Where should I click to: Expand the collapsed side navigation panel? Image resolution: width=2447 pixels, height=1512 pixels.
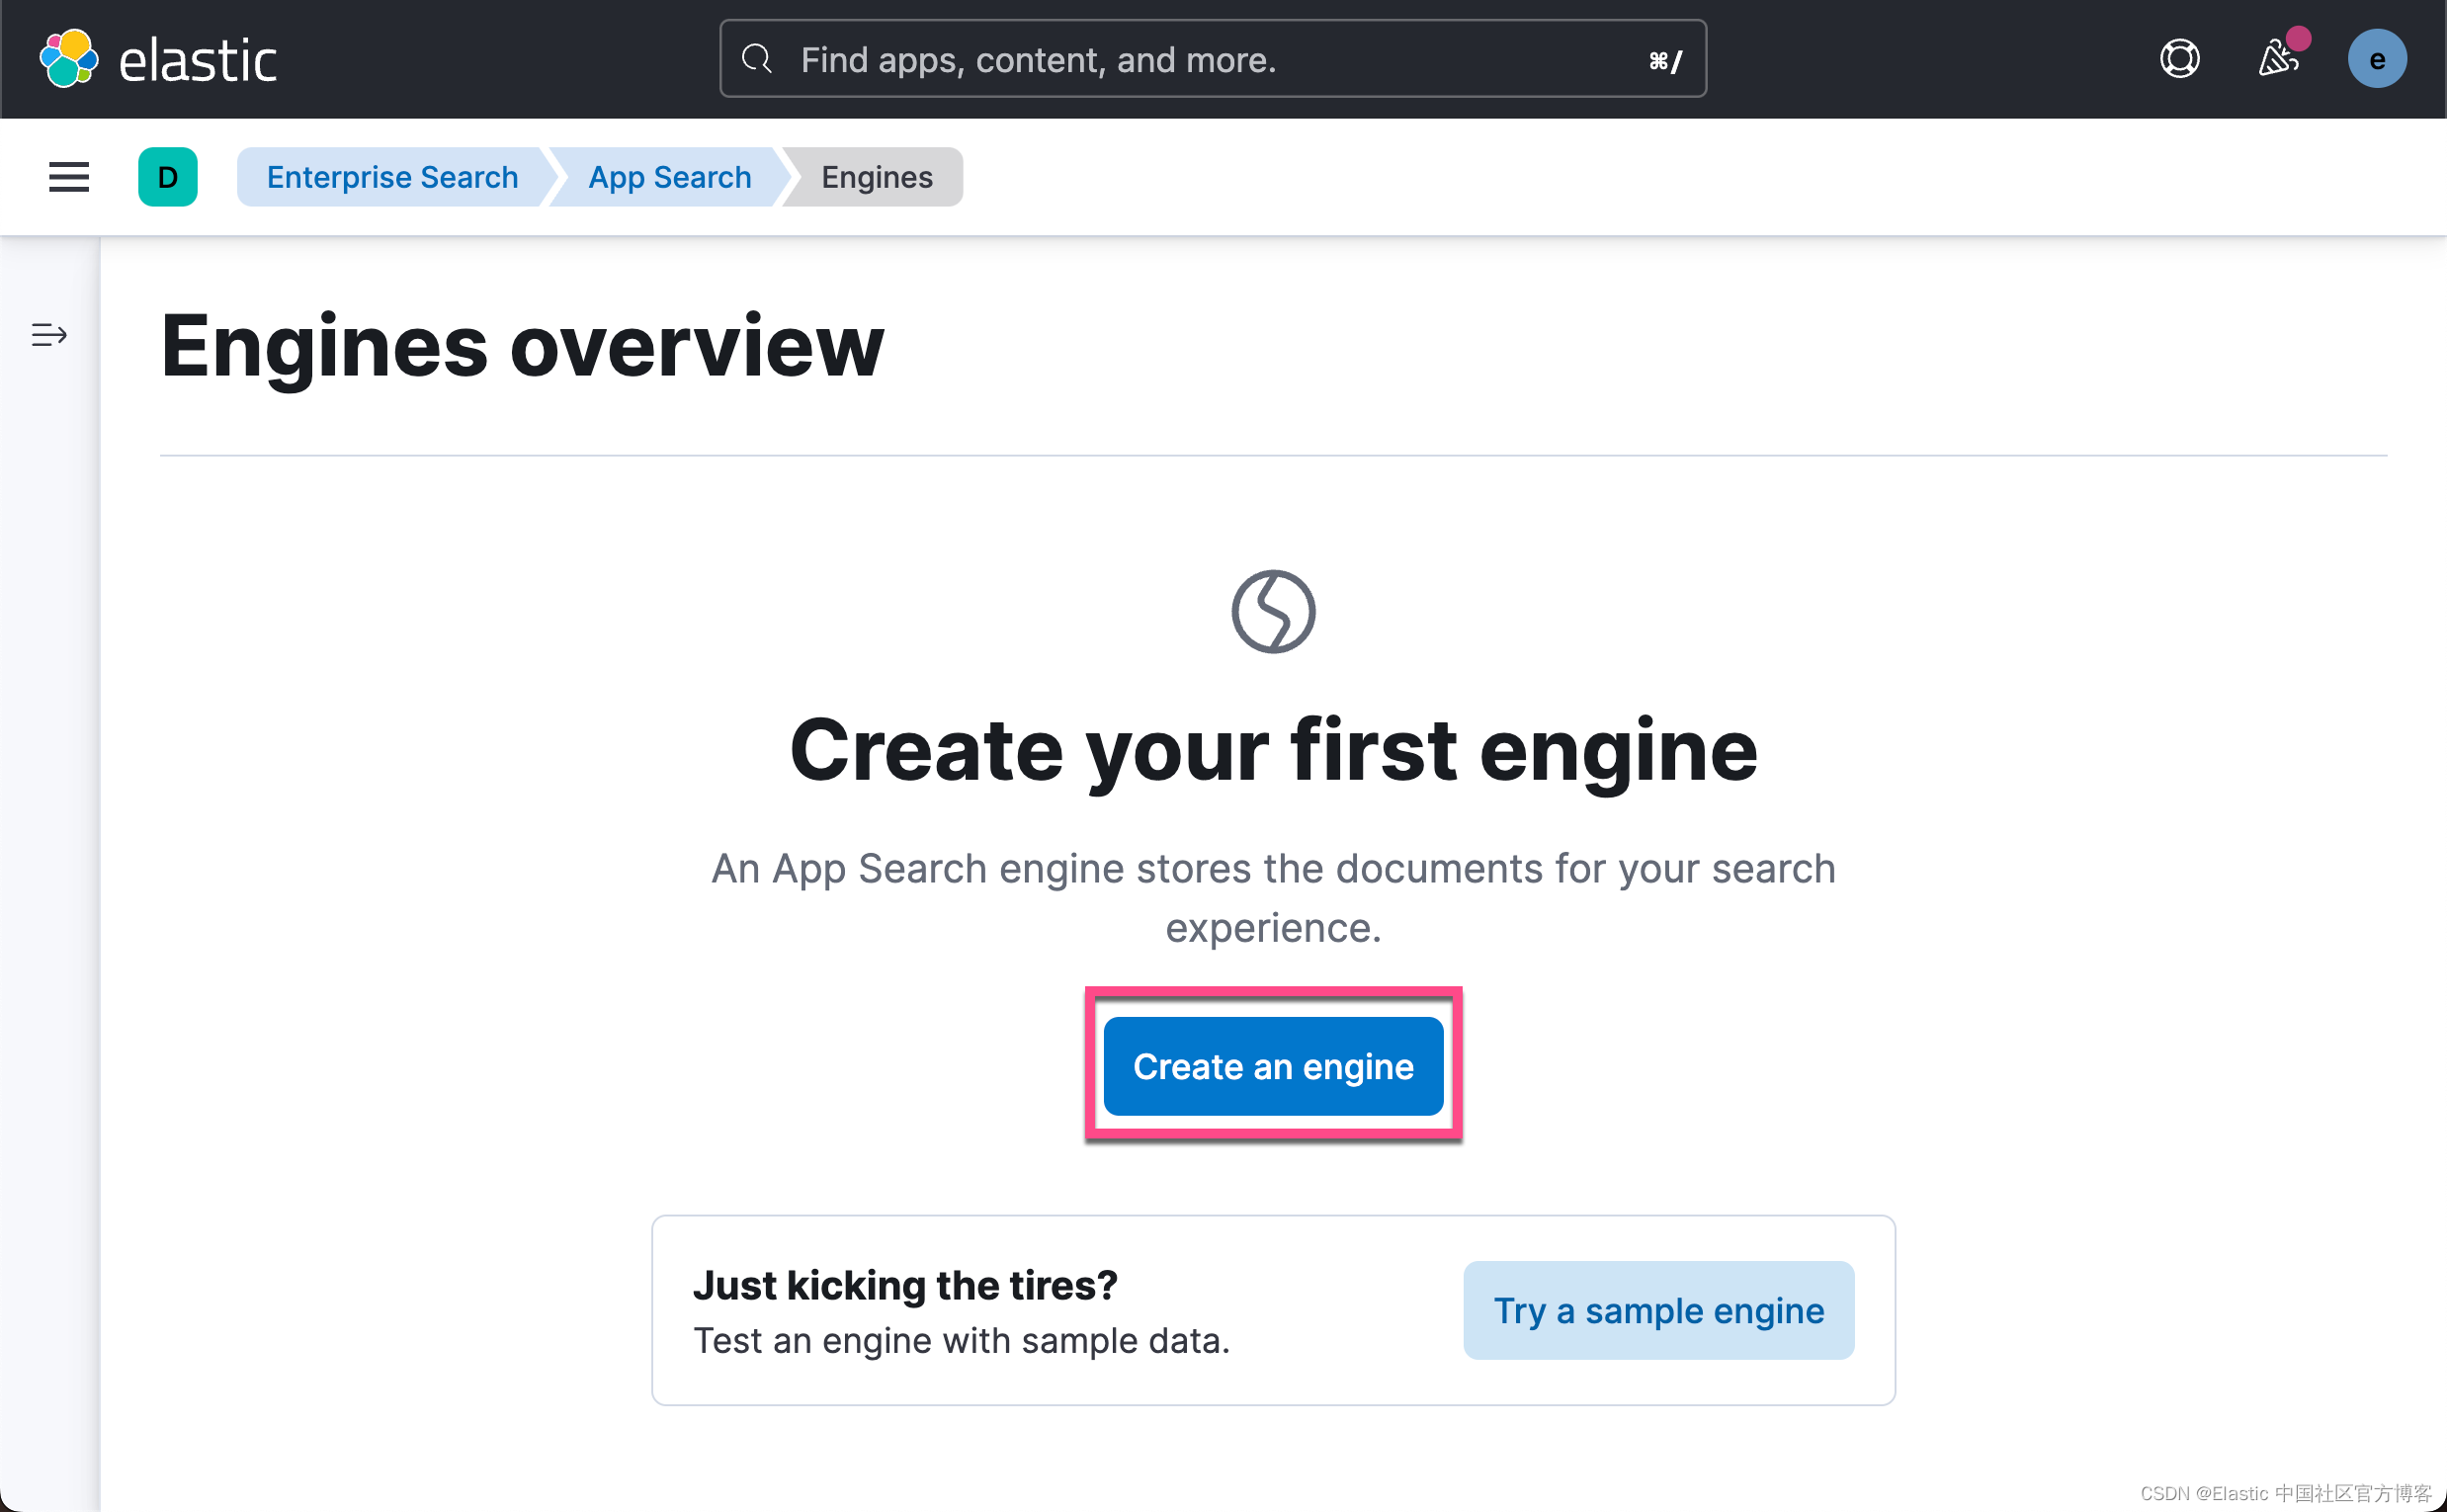(49, 335)
